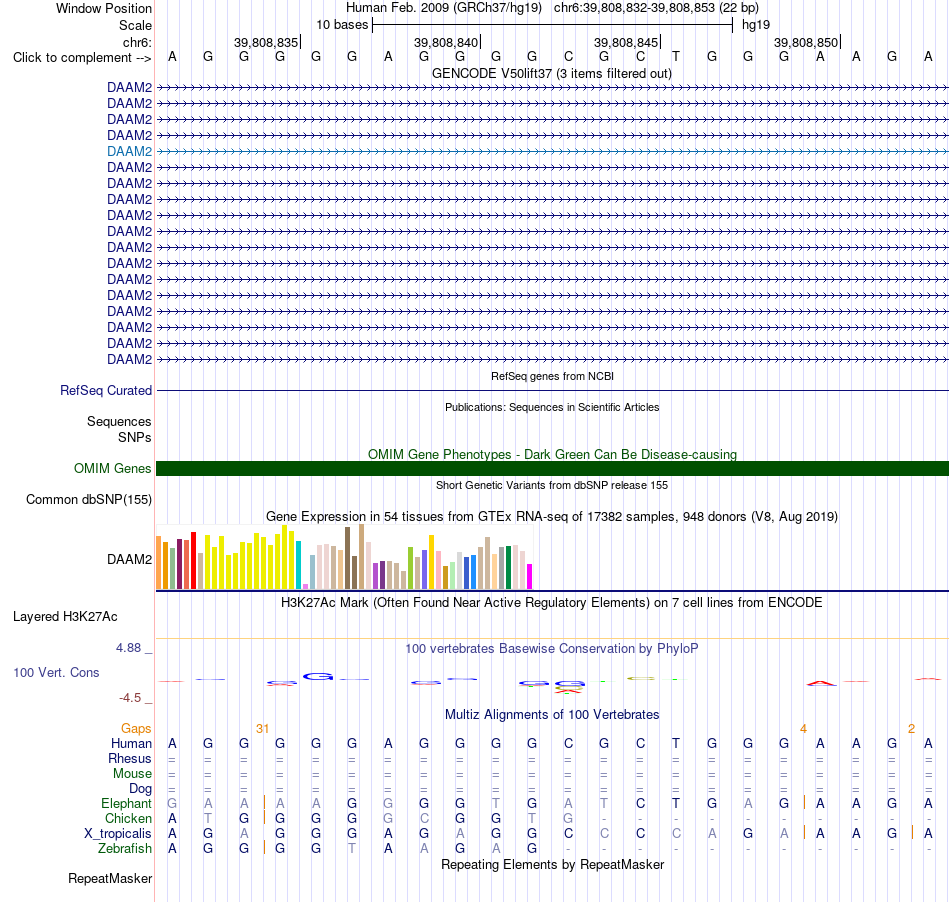This screenshot has height=902, width=950.
Task: Click the GENCODE V50lift37 track title
Action: pyautogui.click(x=551, y=74)
